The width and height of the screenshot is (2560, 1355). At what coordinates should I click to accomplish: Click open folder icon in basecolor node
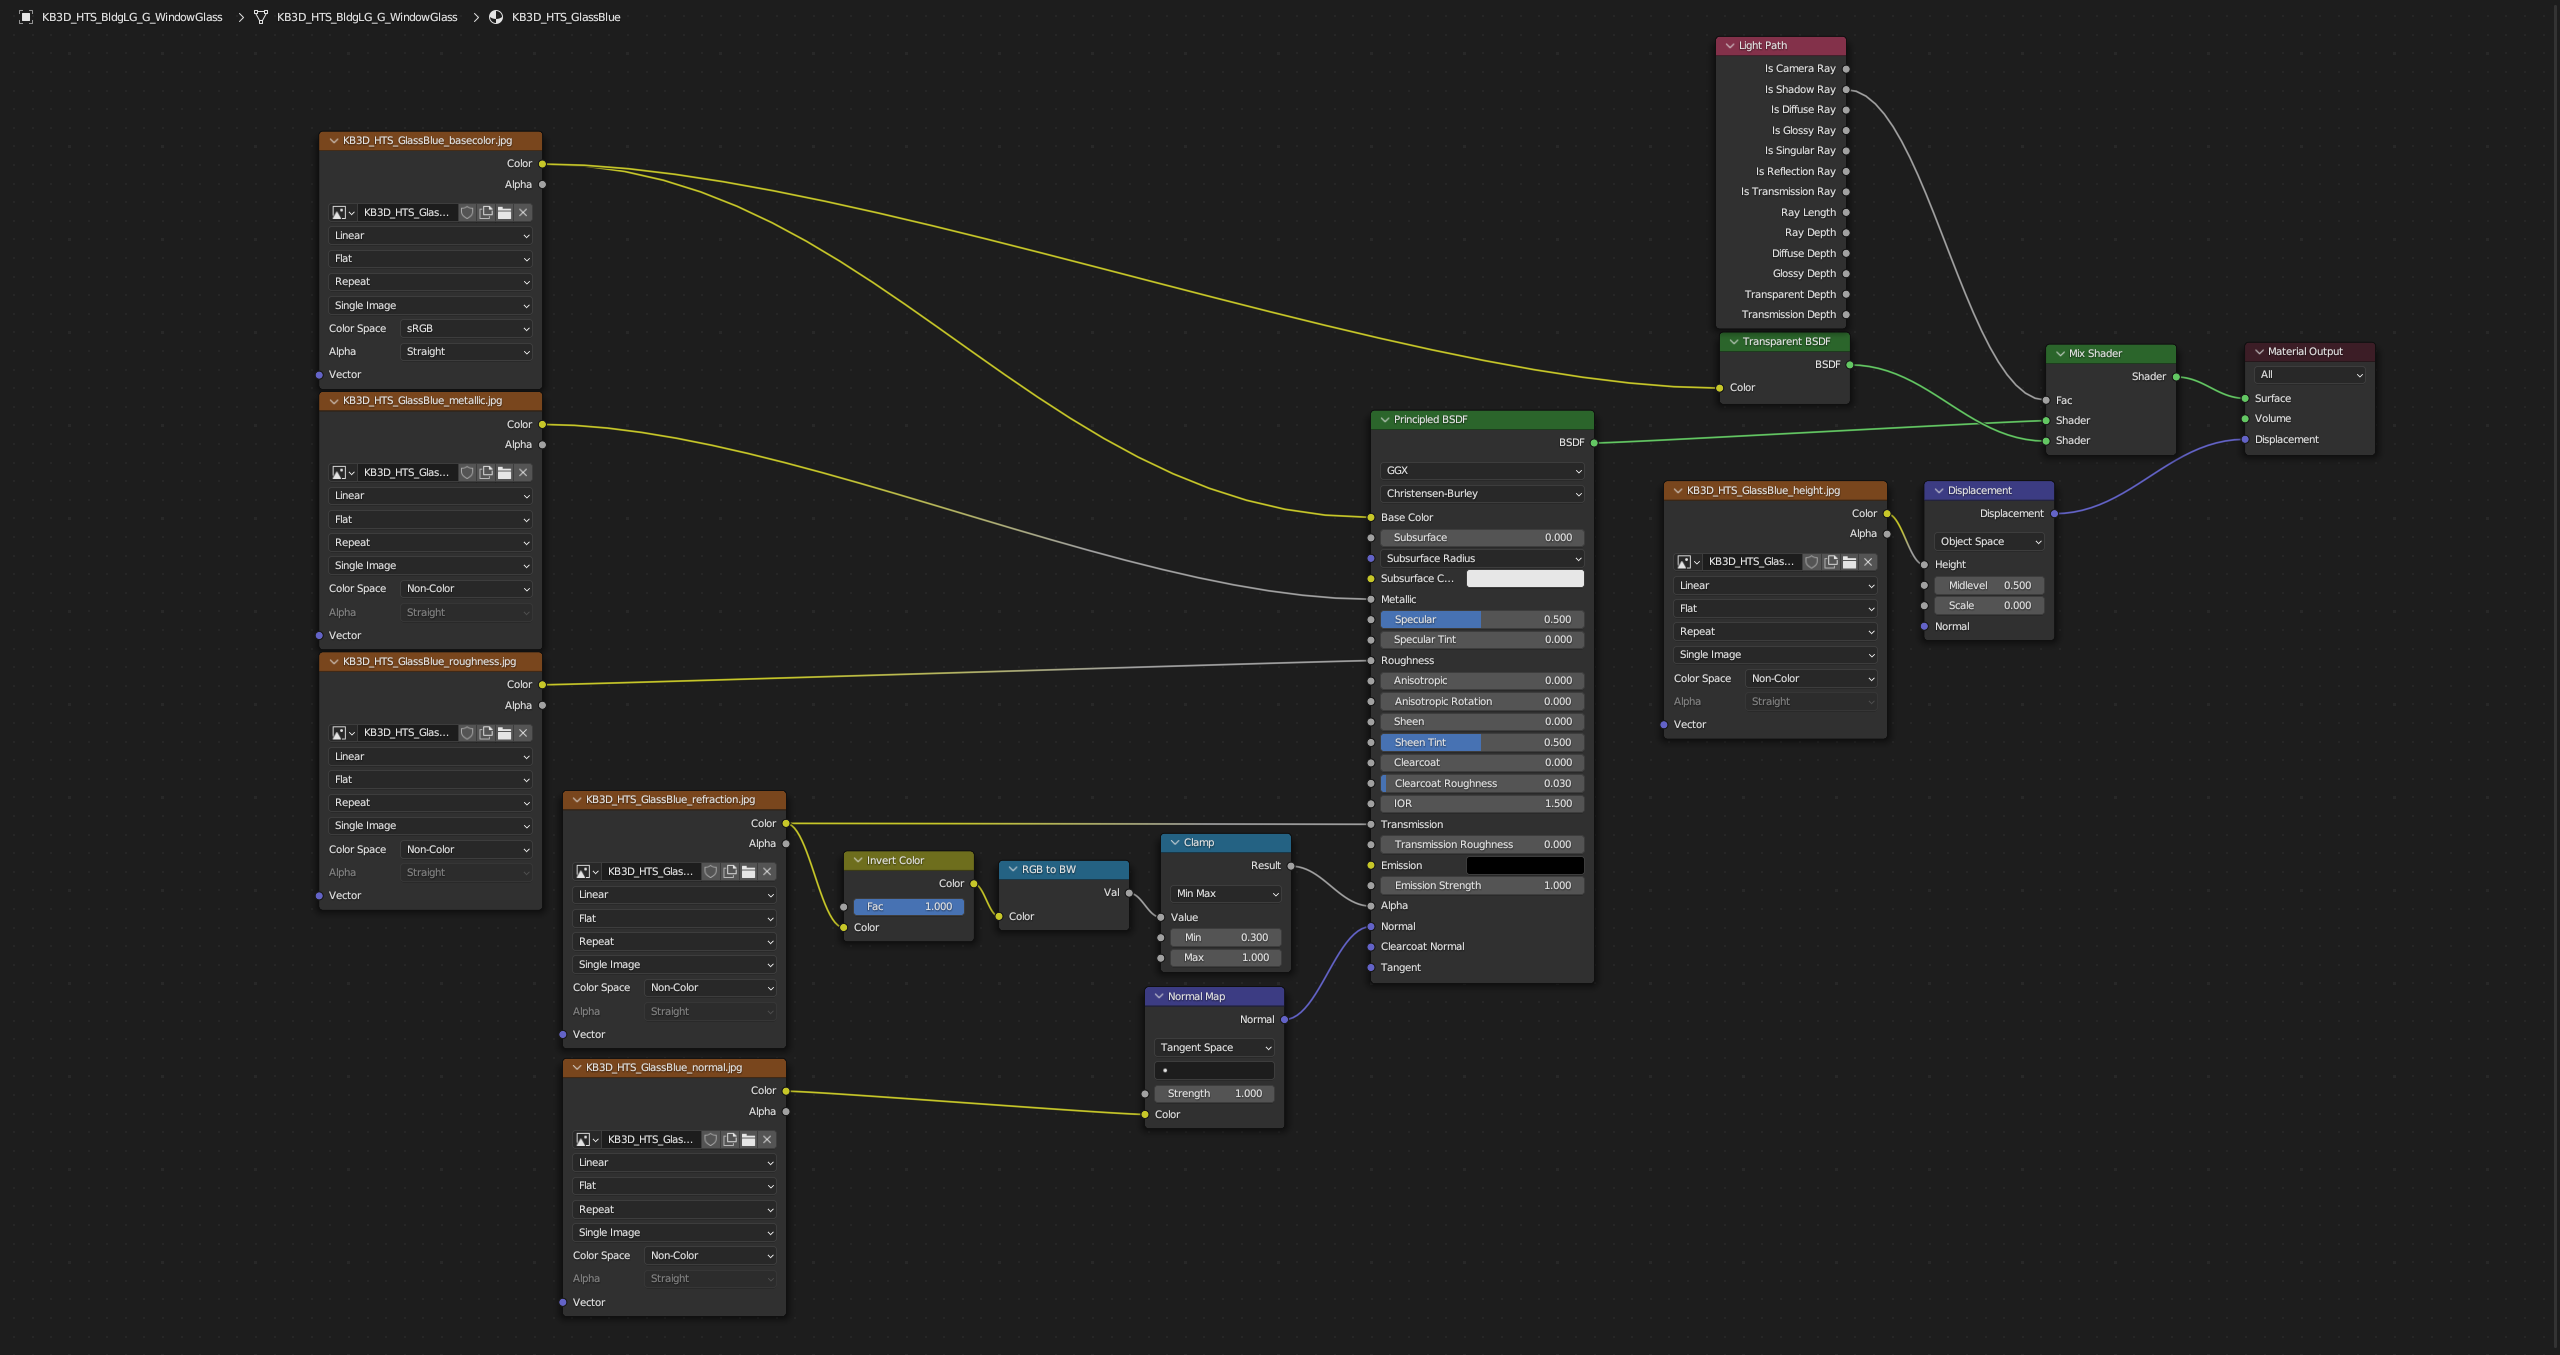tap(505, 212)
